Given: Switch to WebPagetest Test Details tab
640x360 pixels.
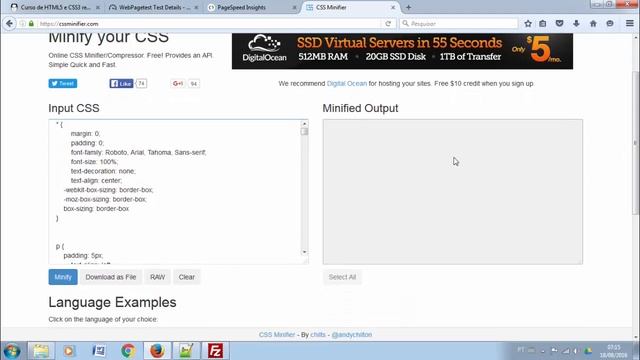Looking at the screenshot, I should 153,7.
